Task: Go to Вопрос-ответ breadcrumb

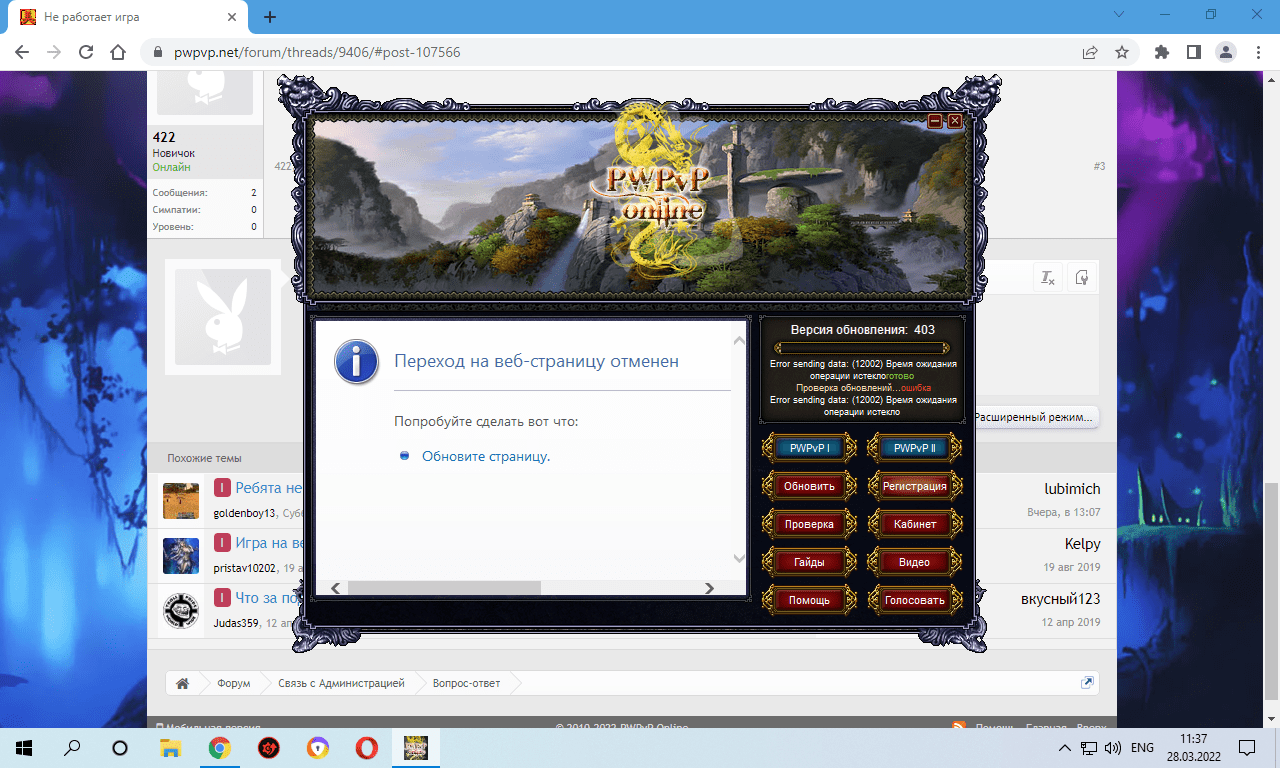Action: pyautogui.click(x=466, y=684)
